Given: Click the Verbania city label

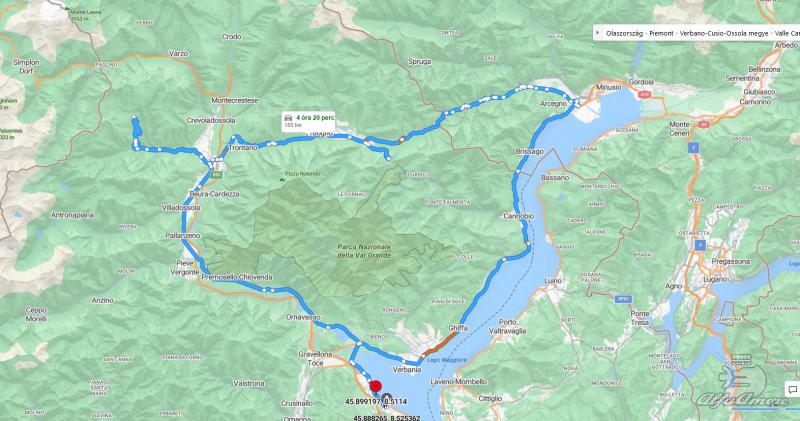Looking at the screenshot, I should [407, 369].
